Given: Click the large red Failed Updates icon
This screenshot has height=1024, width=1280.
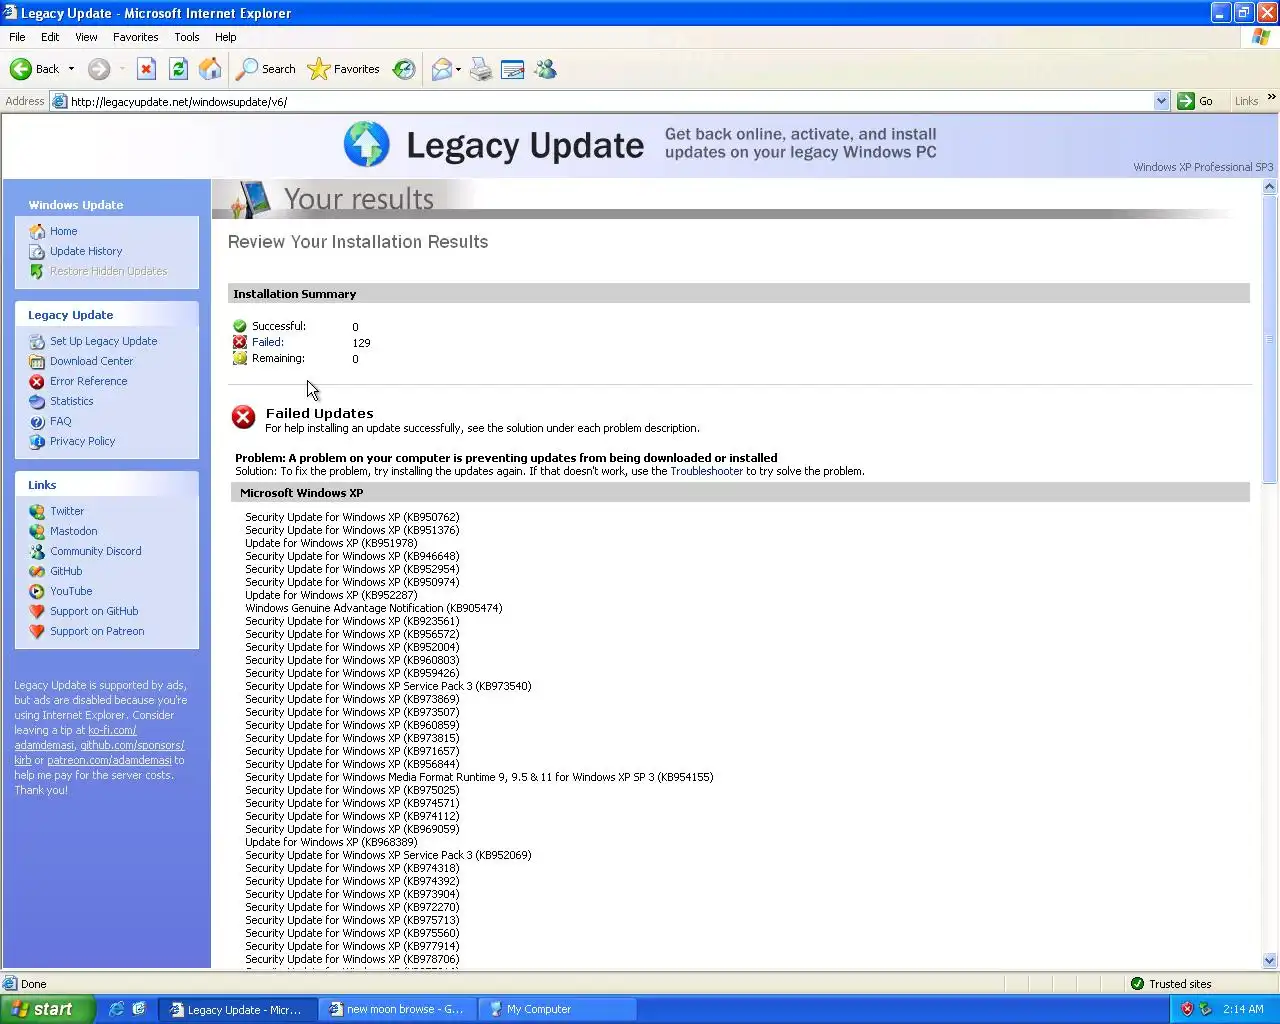Looking at the screenshot, I should 243,417.
